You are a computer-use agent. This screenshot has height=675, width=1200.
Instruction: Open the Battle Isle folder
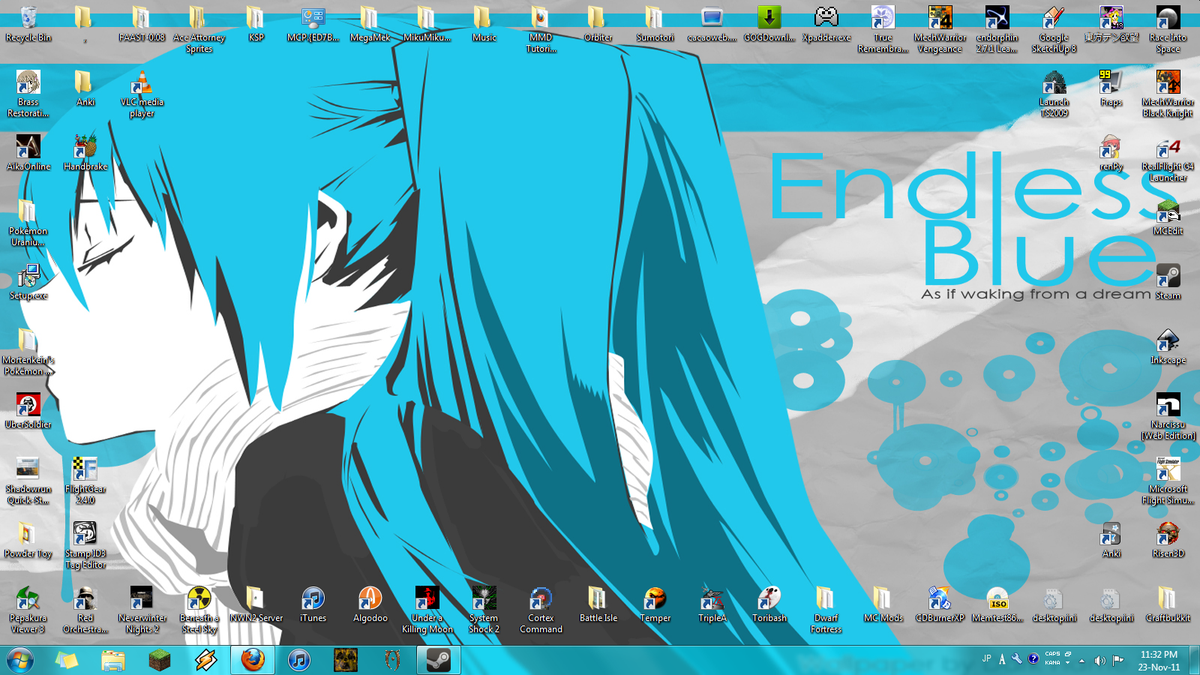[598, 605]
